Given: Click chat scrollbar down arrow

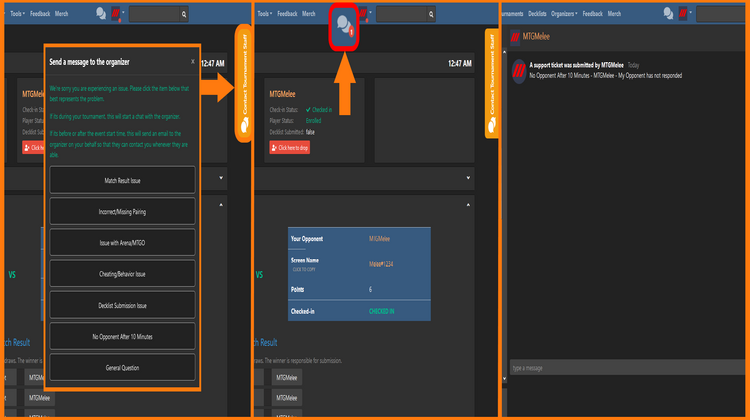Looking at the screenshot, I should (x=504, y=379).
